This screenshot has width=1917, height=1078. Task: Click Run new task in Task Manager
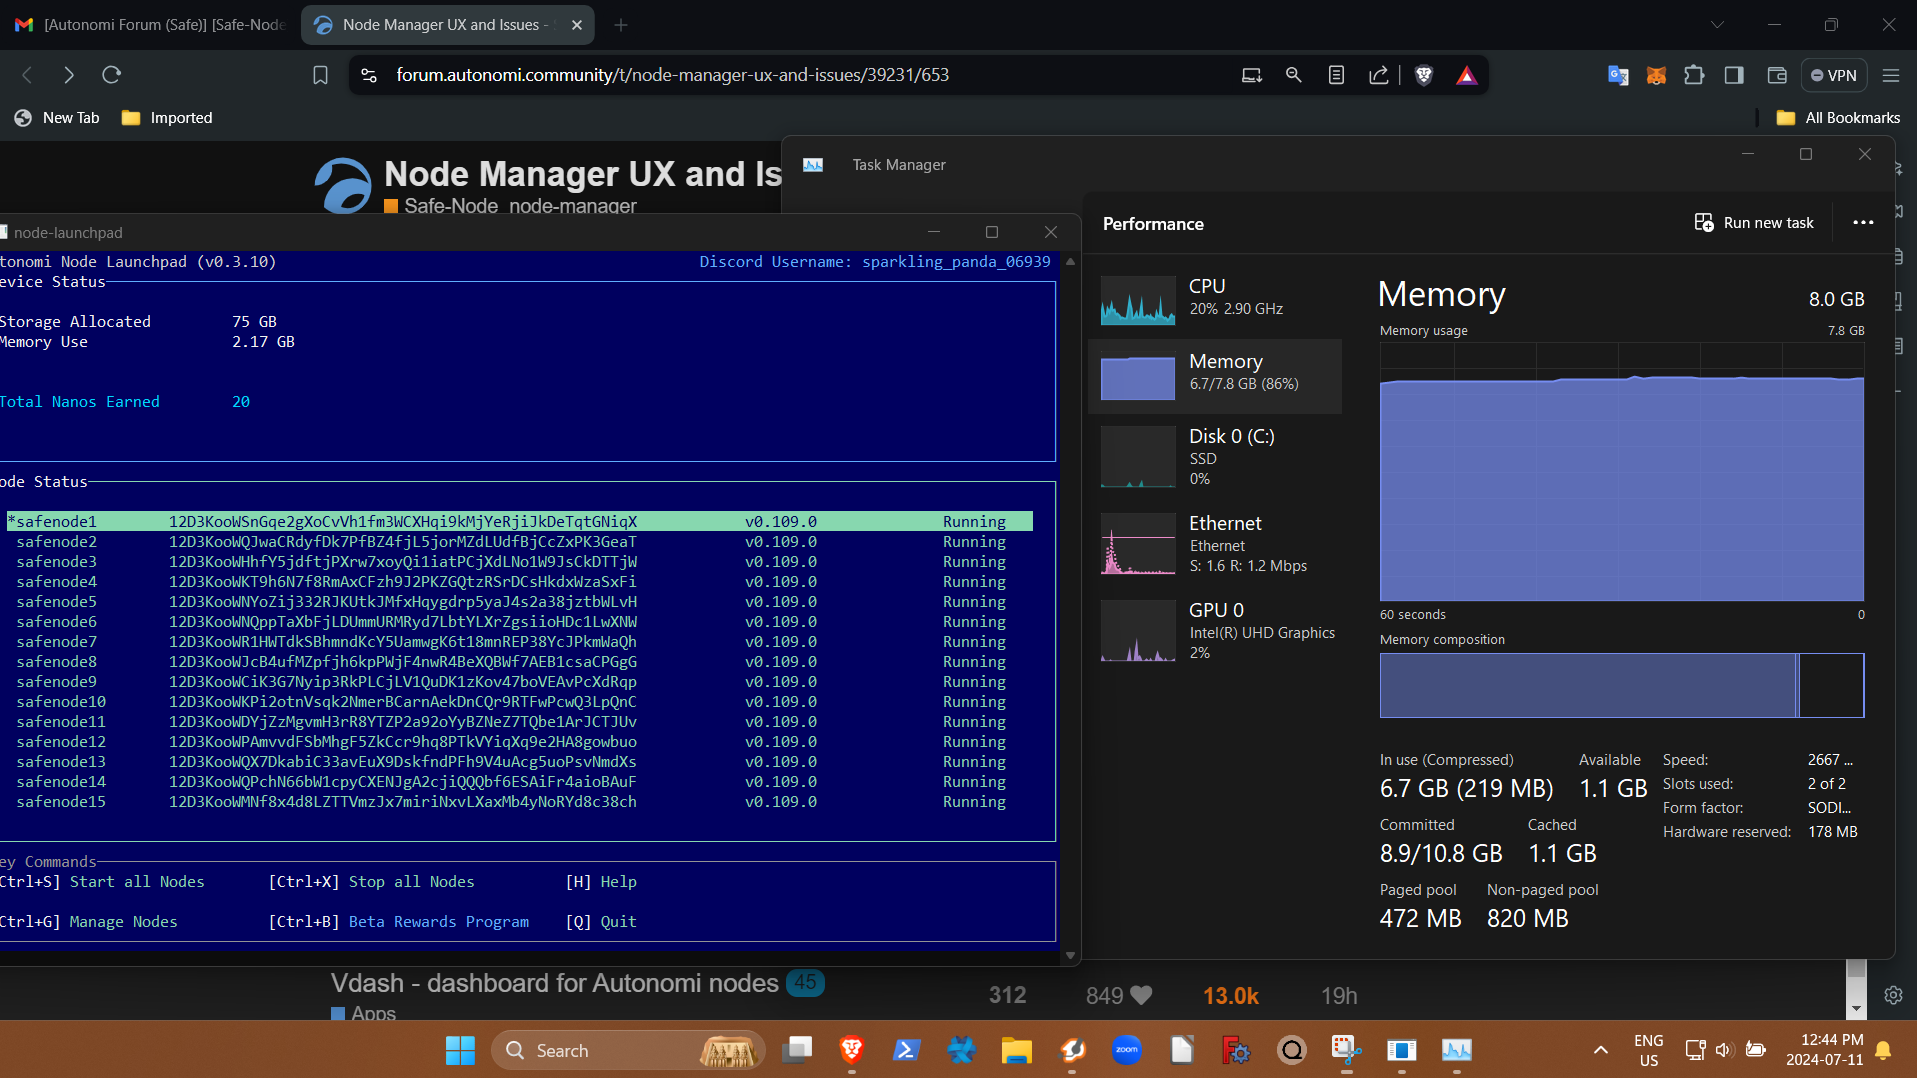pyautogui.click(x=1754, y=223)
